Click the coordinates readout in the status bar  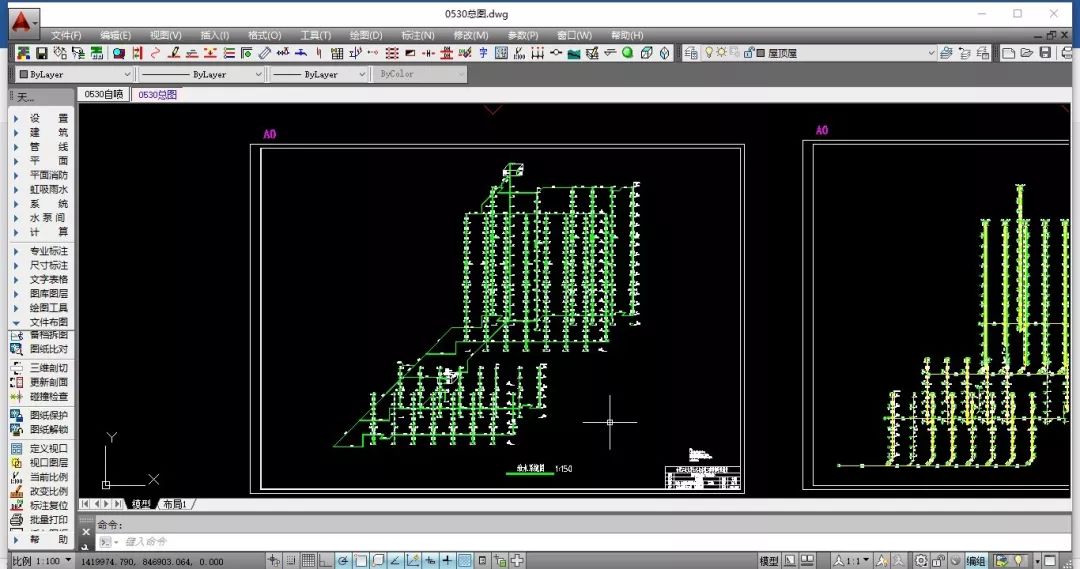tap(152, 561)
